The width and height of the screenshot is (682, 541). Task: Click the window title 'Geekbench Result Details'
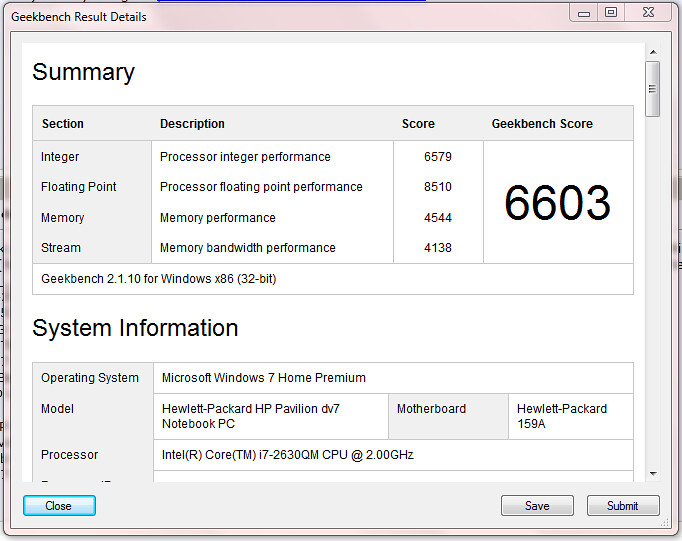[79, 17]
